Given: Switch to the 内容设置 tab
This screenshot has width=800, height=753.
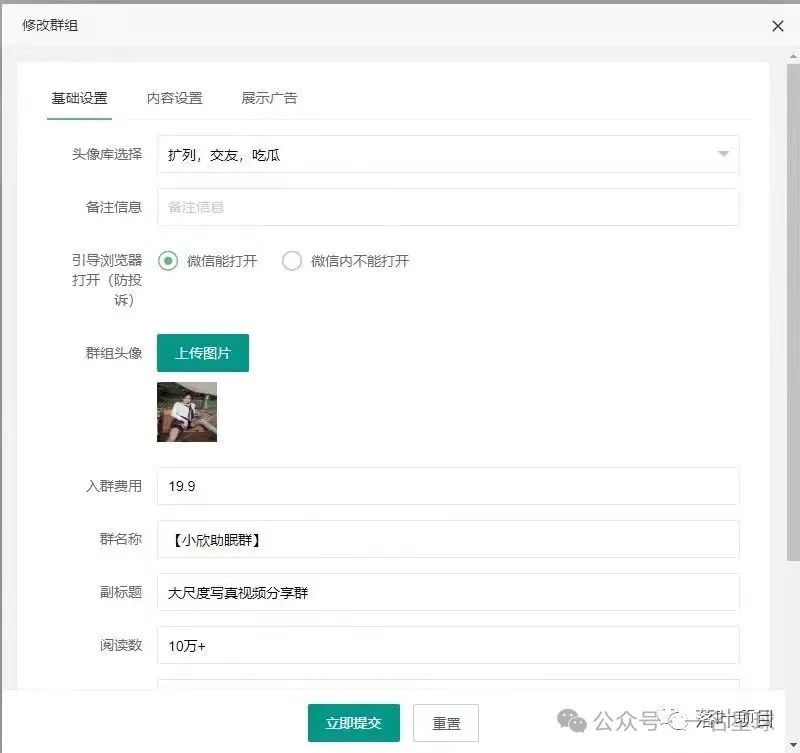Looking at the screenshot, I should coord(177,99).
